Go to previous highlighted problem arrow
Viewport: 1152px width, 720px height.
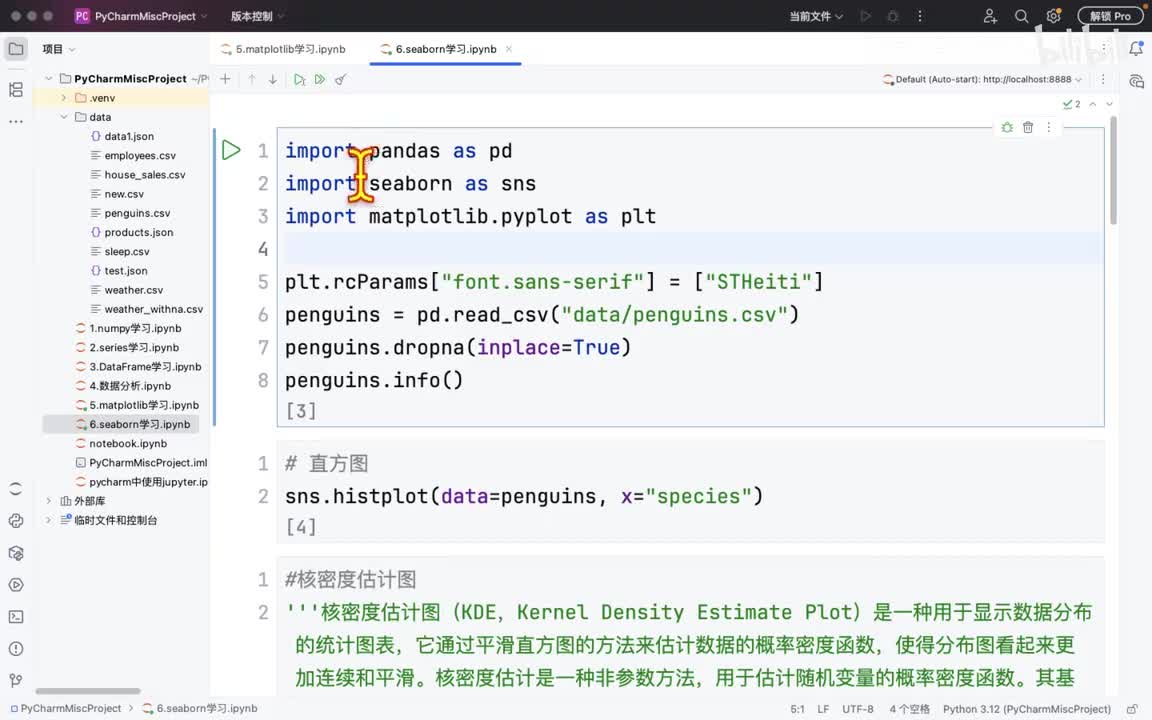click(x=1092, y=104)
